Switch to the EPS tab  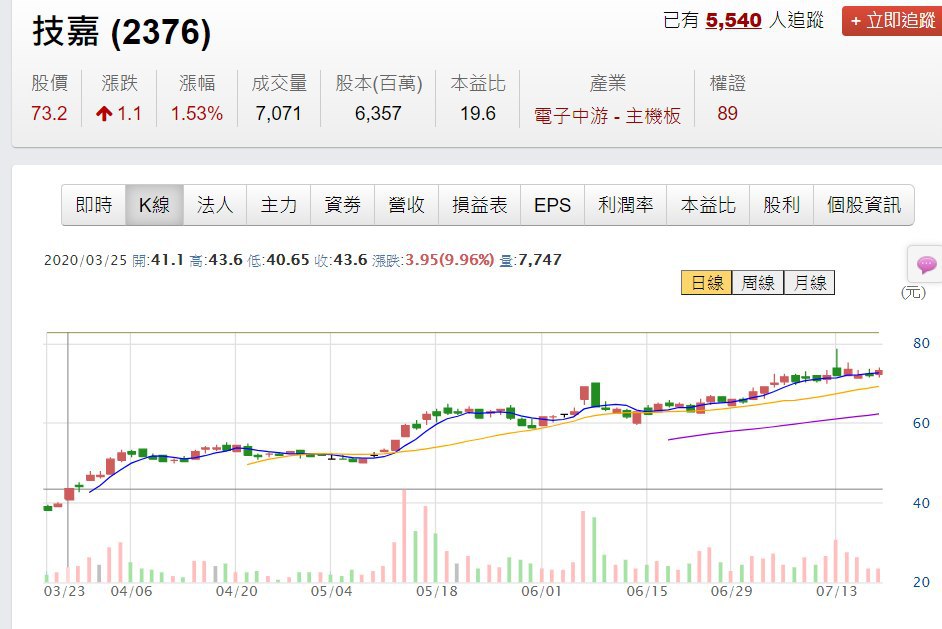click(552, 205)
